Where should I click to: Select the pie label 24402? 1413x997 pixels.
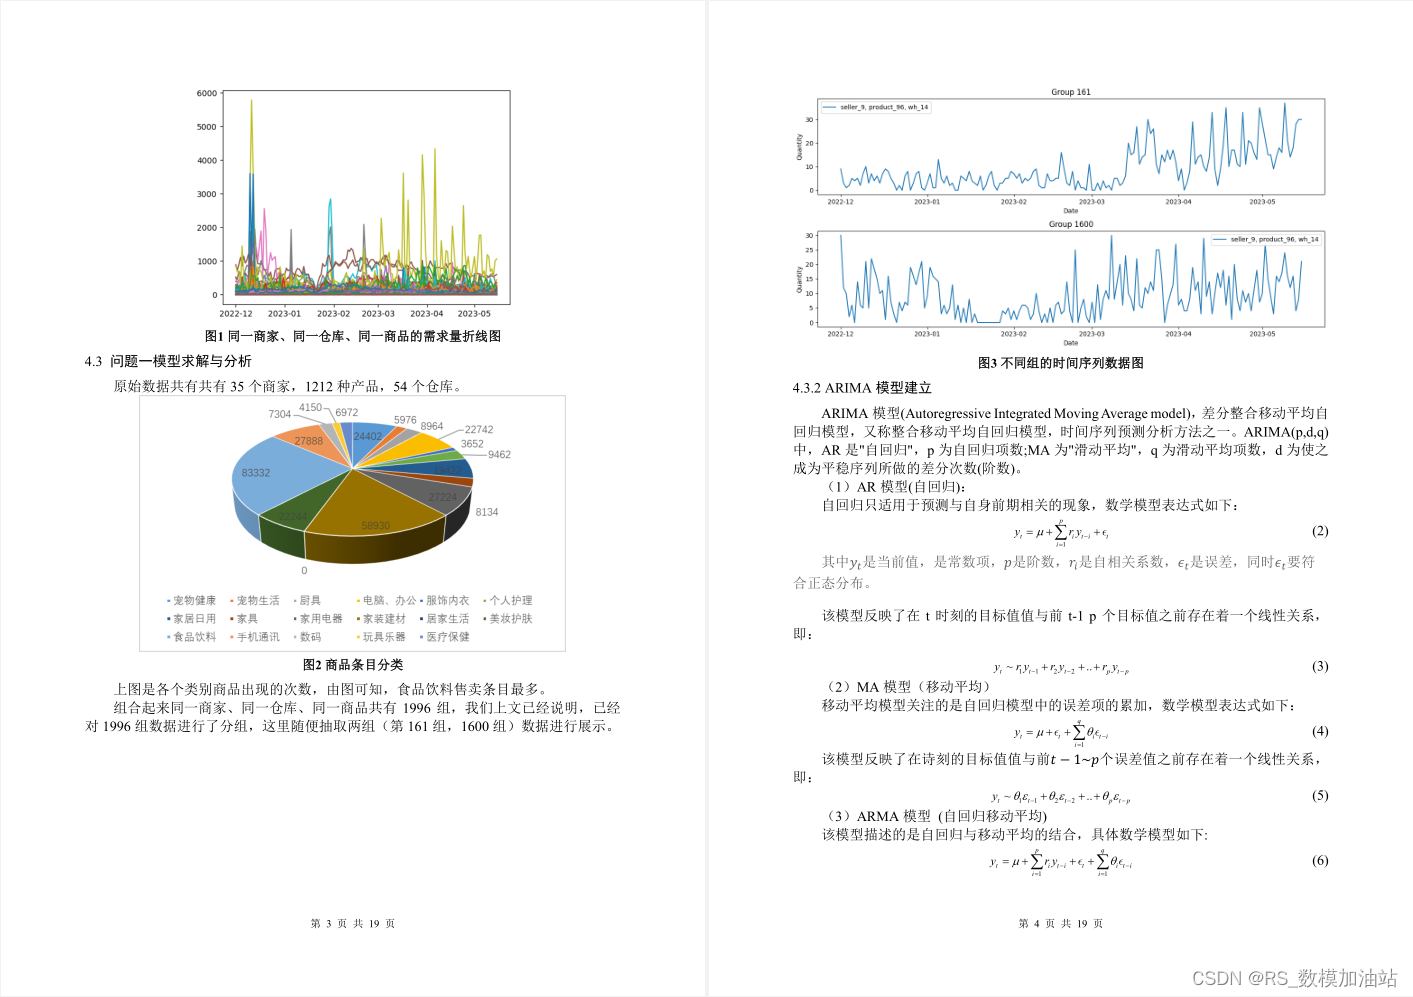point(367,436)
